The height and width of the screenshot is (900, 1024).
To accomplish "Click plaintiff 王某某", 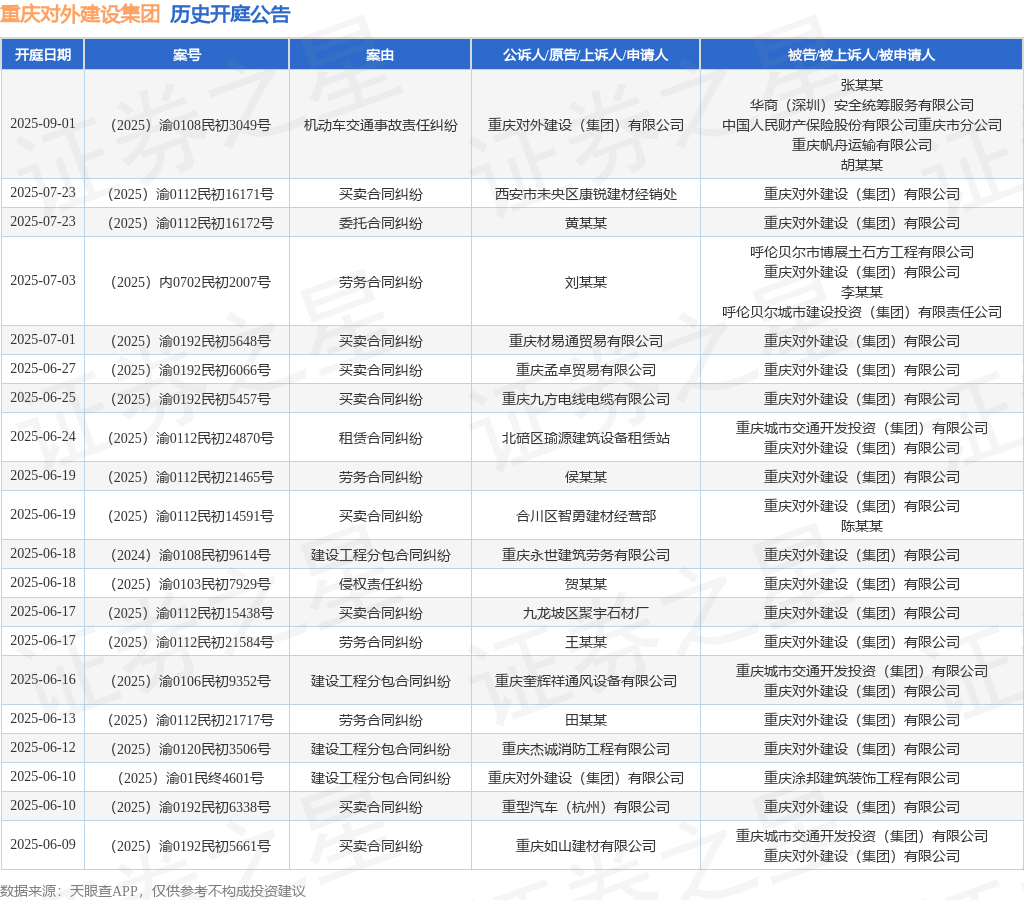I will pos(585,642).
